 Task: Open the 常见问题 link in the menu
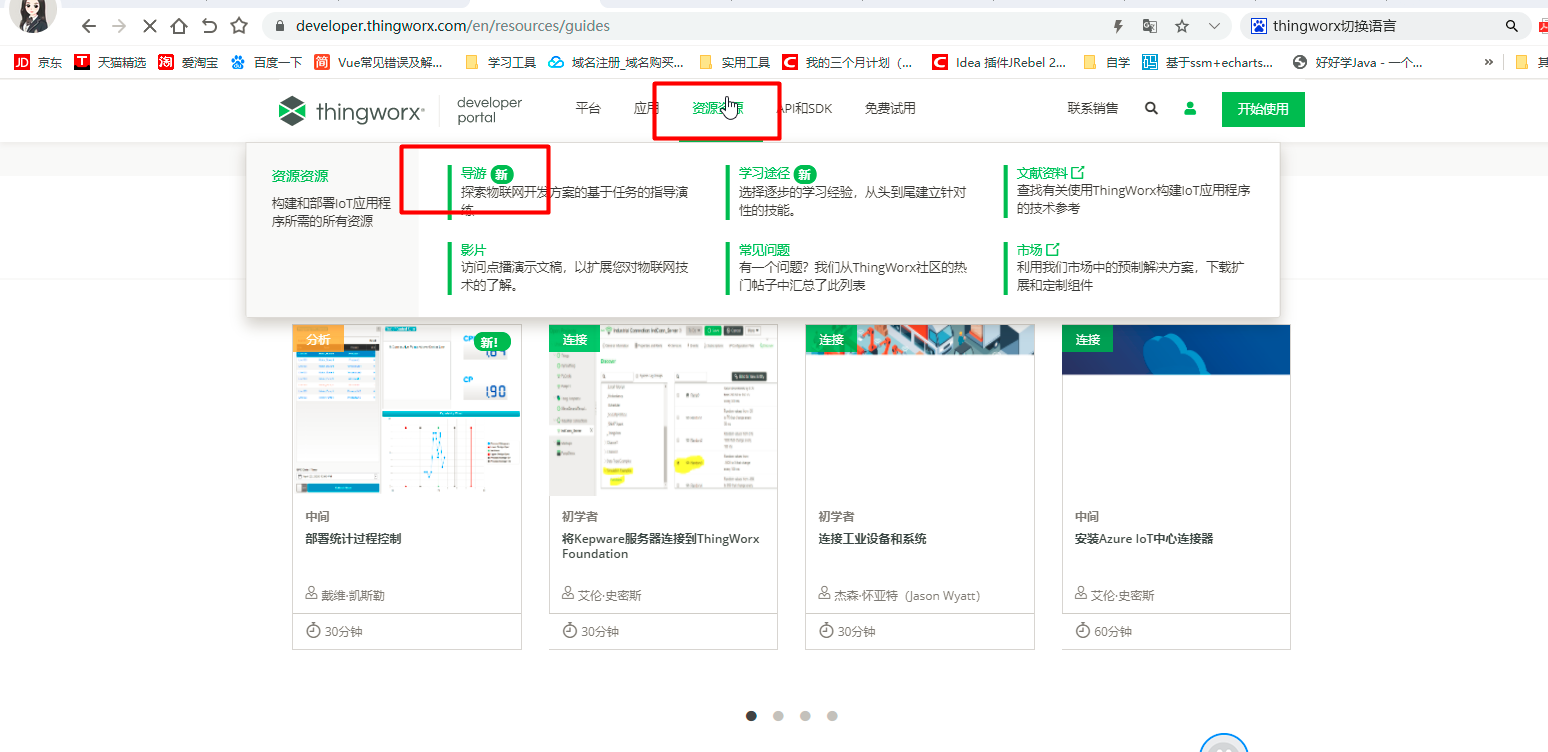click(763, 249)
